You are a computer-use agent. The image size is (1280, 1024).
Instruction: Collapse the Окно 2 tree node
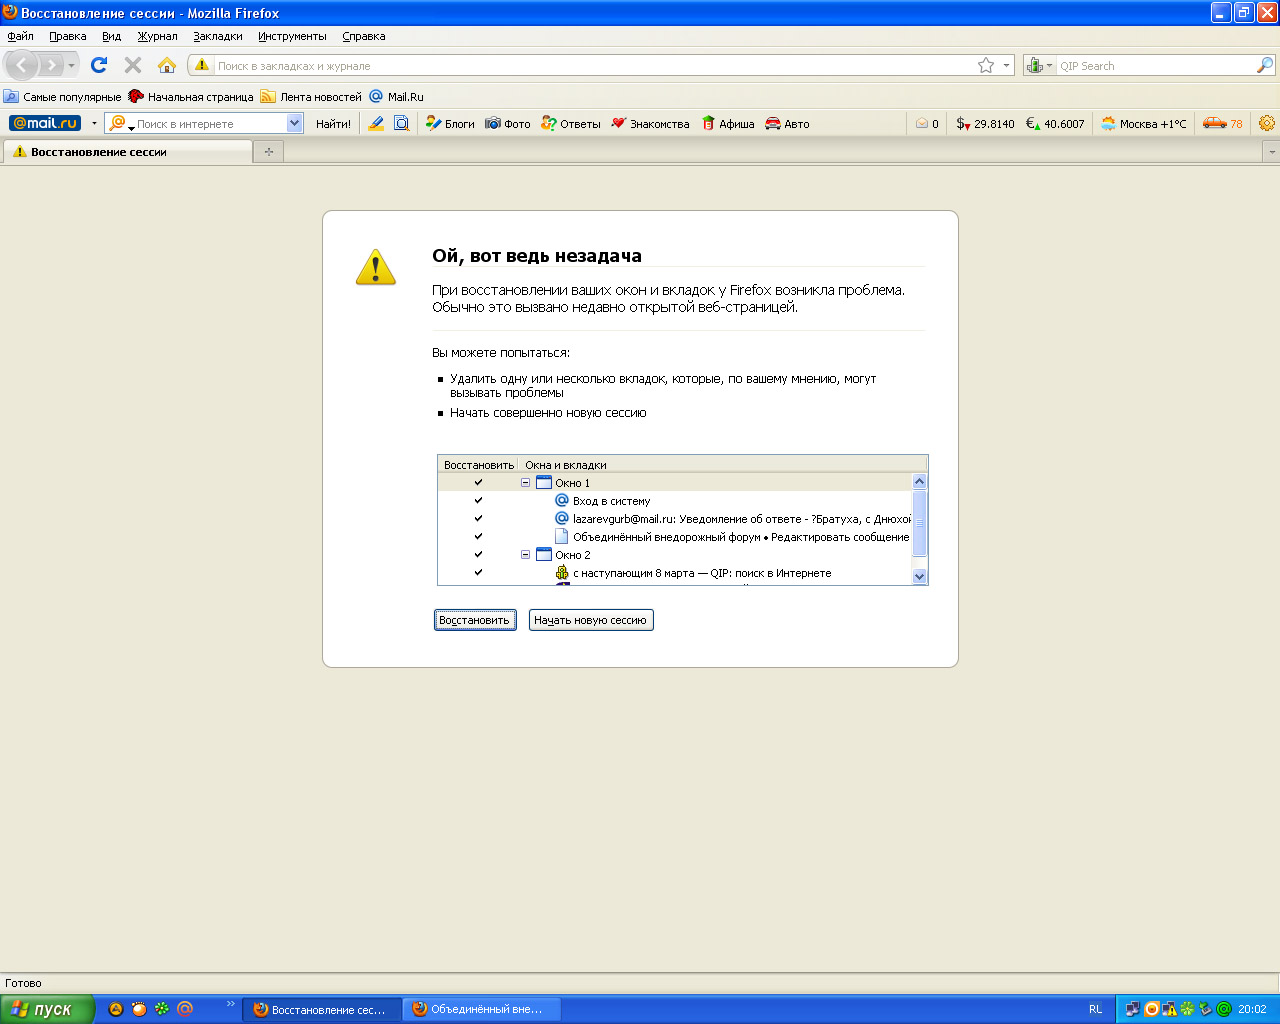(526, 555)
